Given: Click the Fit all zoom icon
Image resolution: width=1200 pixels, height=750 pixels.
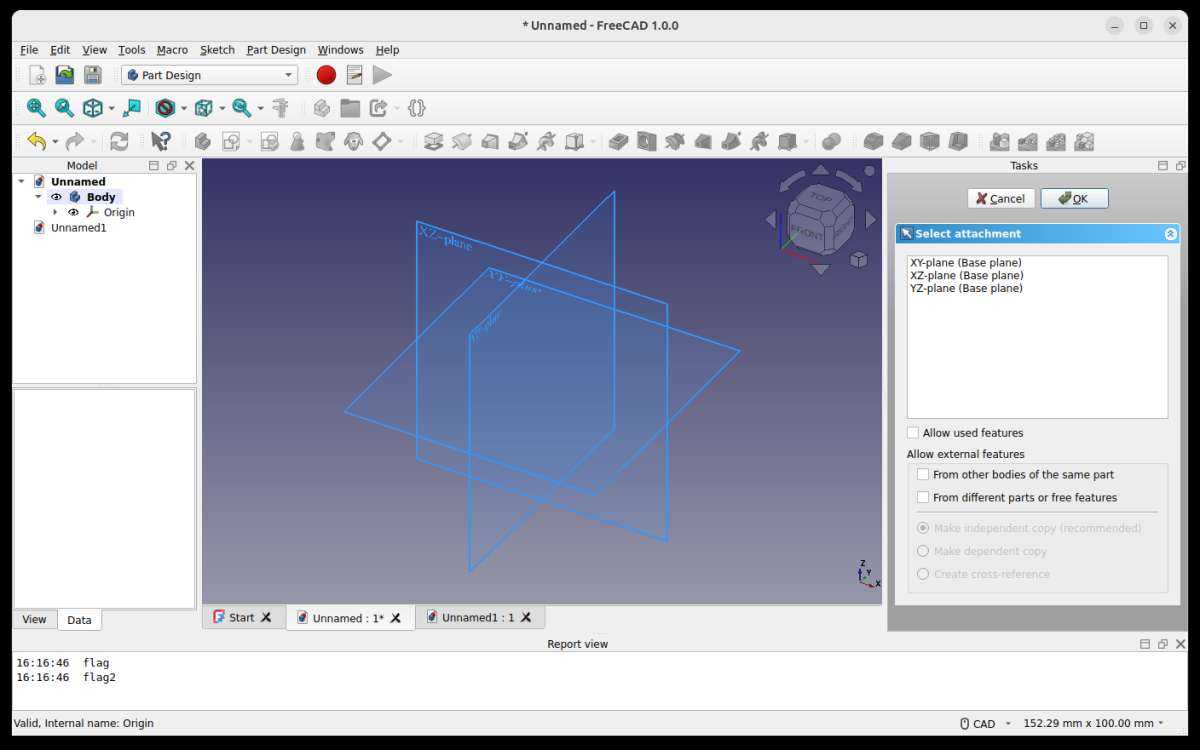Looking at the screenshot, I should 36,108.
